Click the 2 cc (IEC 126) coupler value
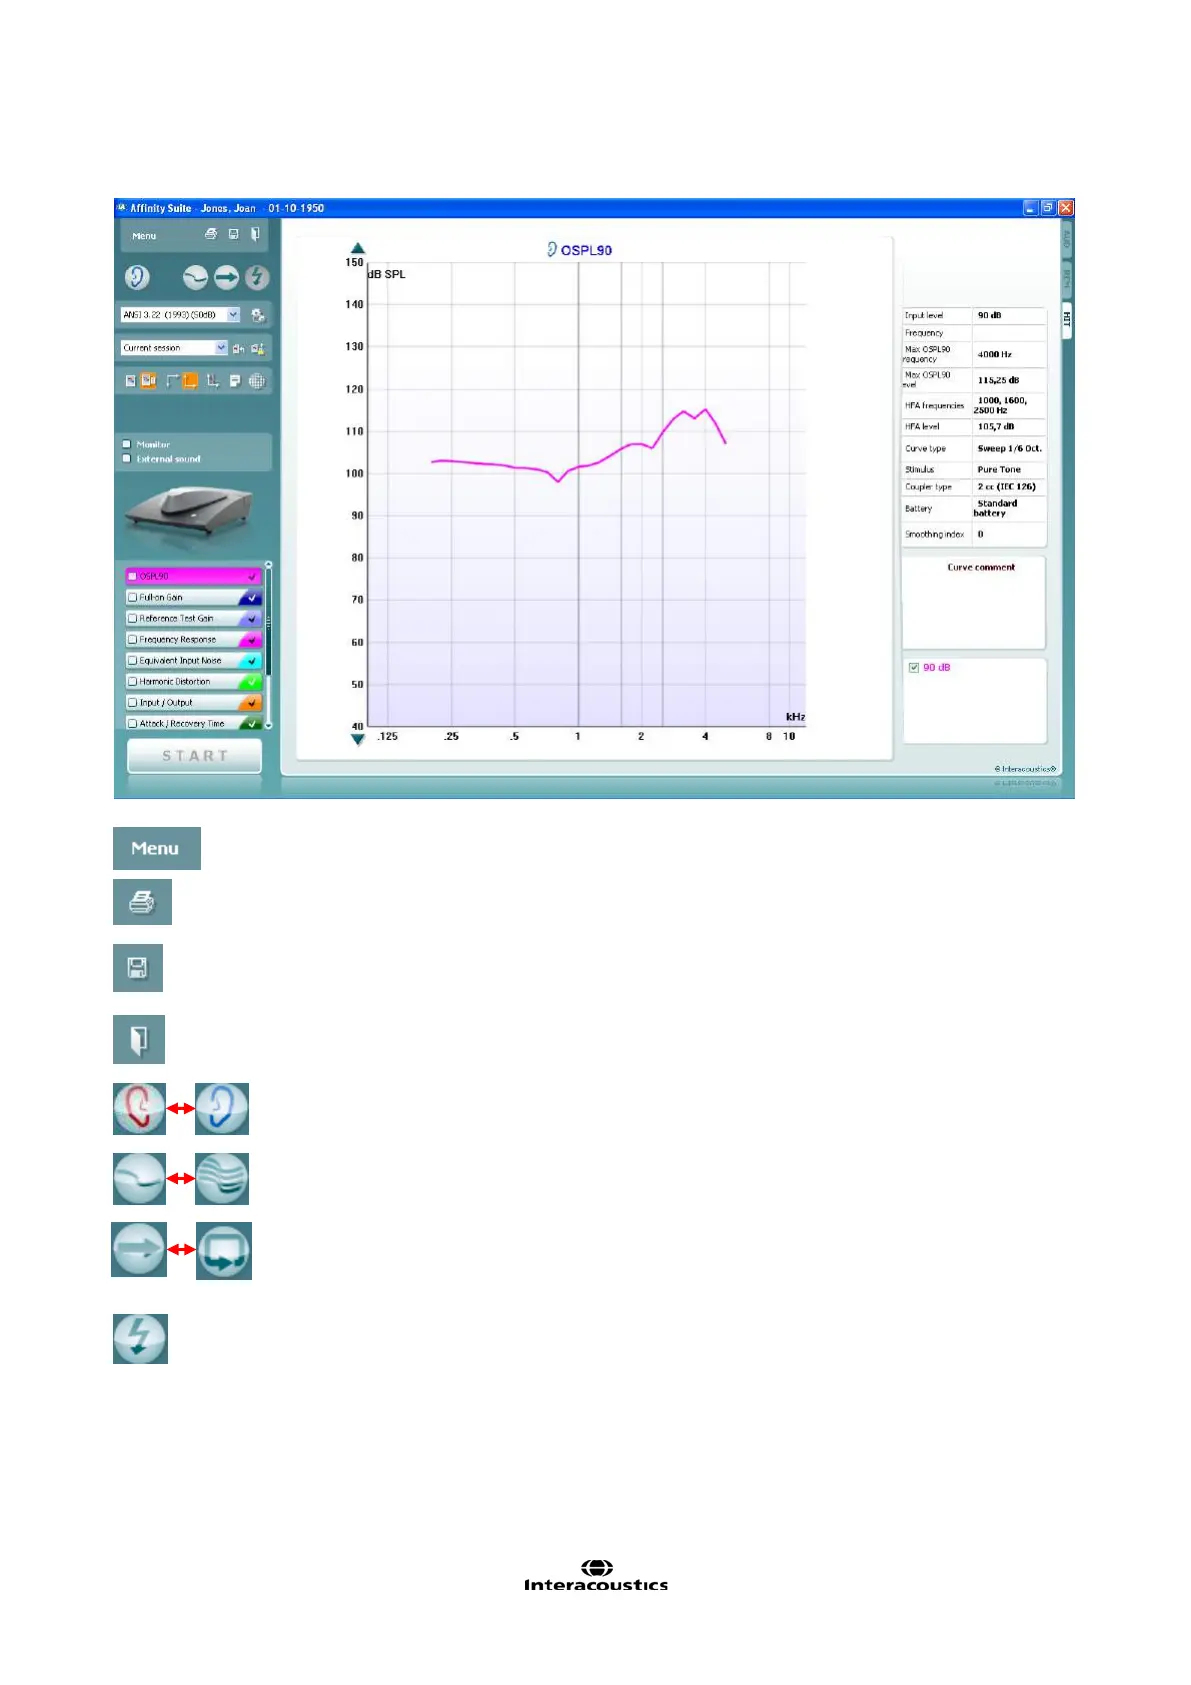Screen dimensions: 1191x1685 (1006, 487)
